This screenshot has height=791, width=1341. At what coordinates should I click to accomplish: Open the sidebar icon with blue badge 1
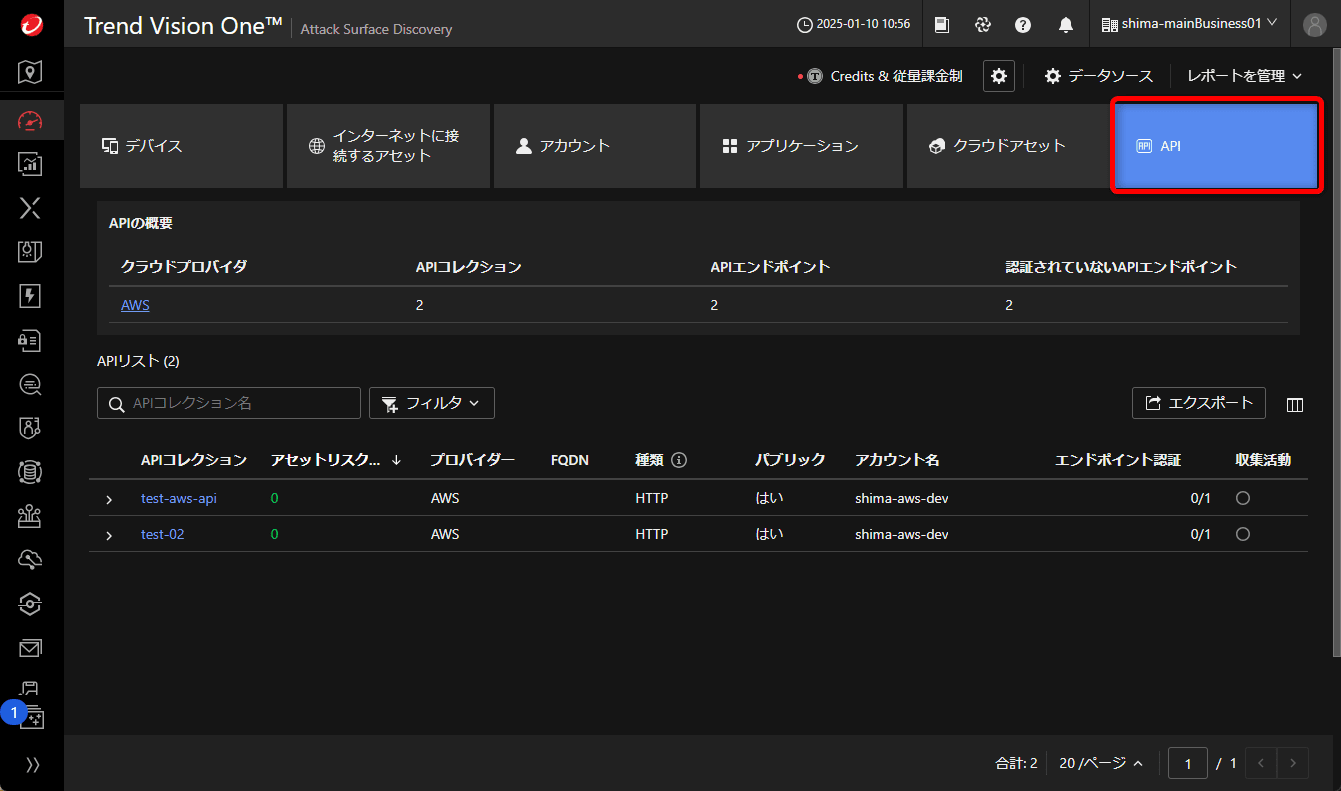tap(31, 715)
